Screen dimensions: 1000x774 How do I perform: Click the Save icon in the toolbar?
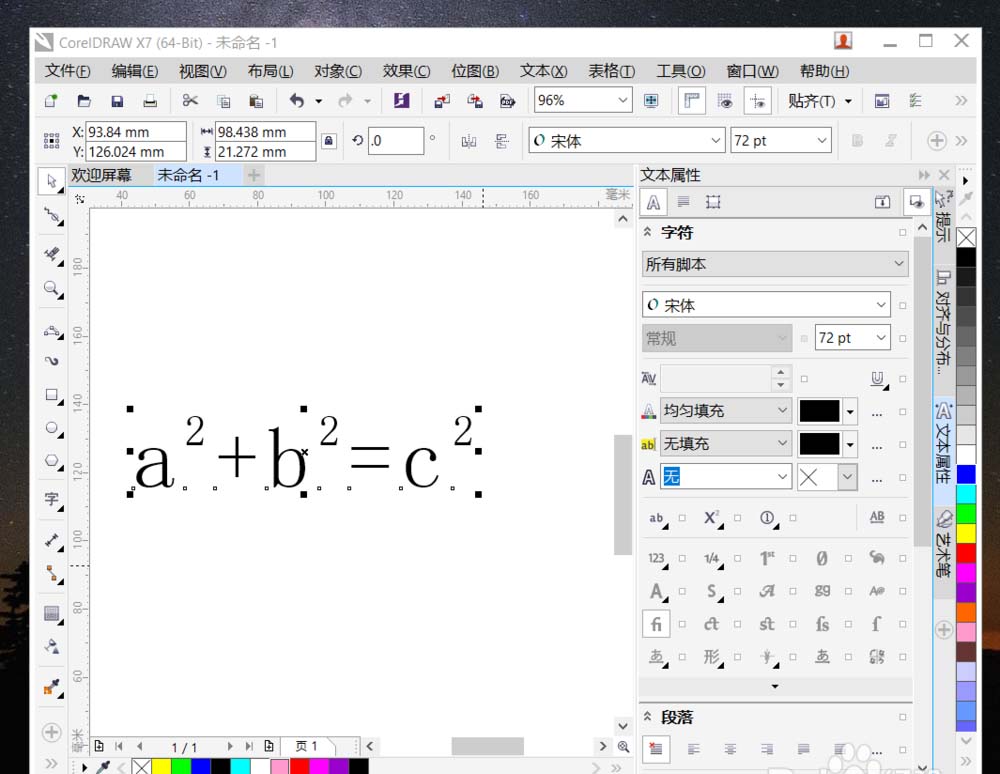(117, 101)
